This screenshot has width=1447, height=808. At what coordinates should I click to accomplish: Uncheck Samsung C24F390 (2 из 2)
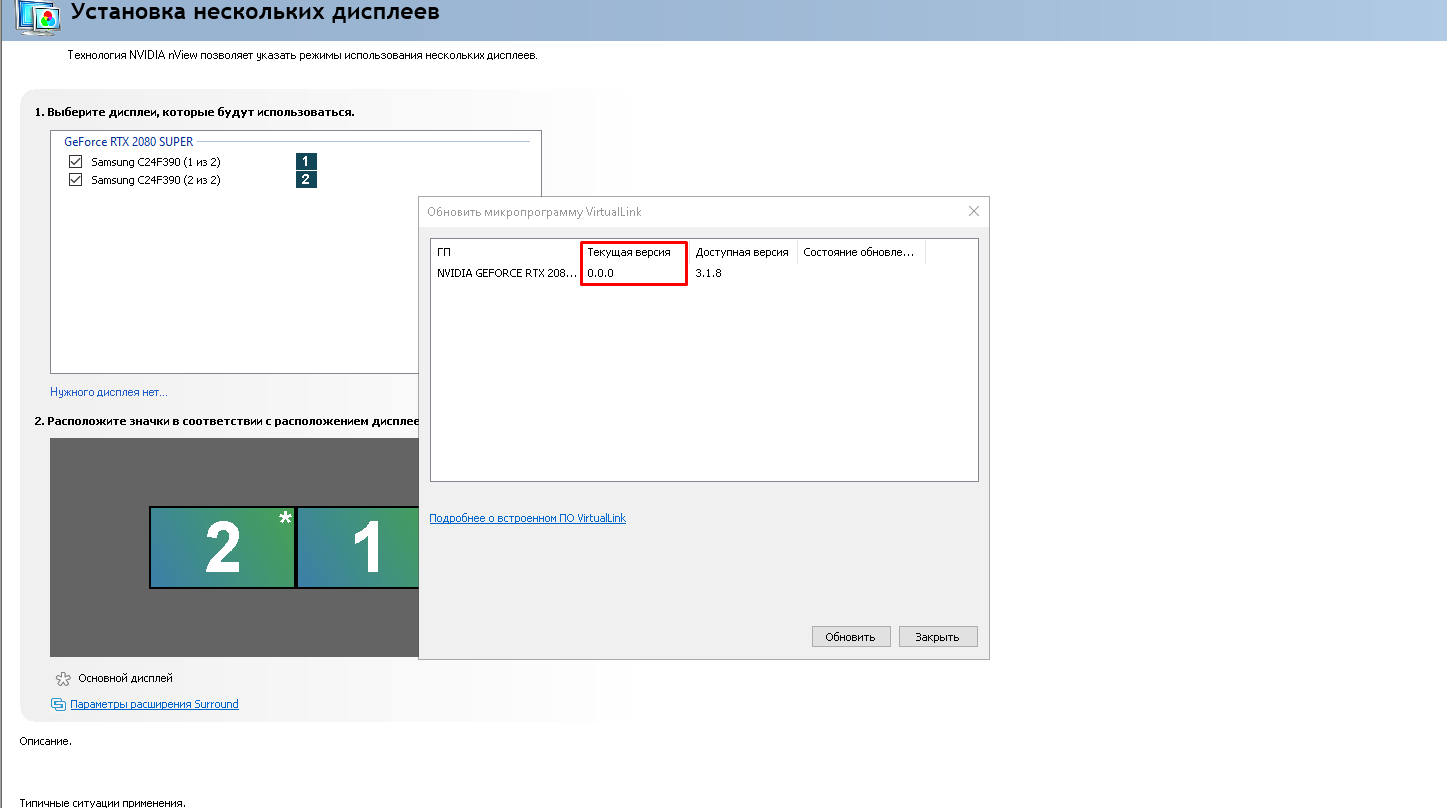[x=76, y=179]
